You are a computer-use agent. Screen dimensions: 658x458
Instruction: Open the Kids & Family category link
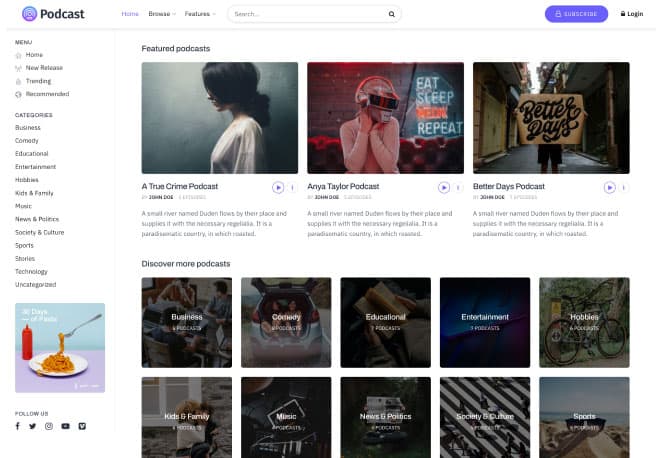point(34,192)
